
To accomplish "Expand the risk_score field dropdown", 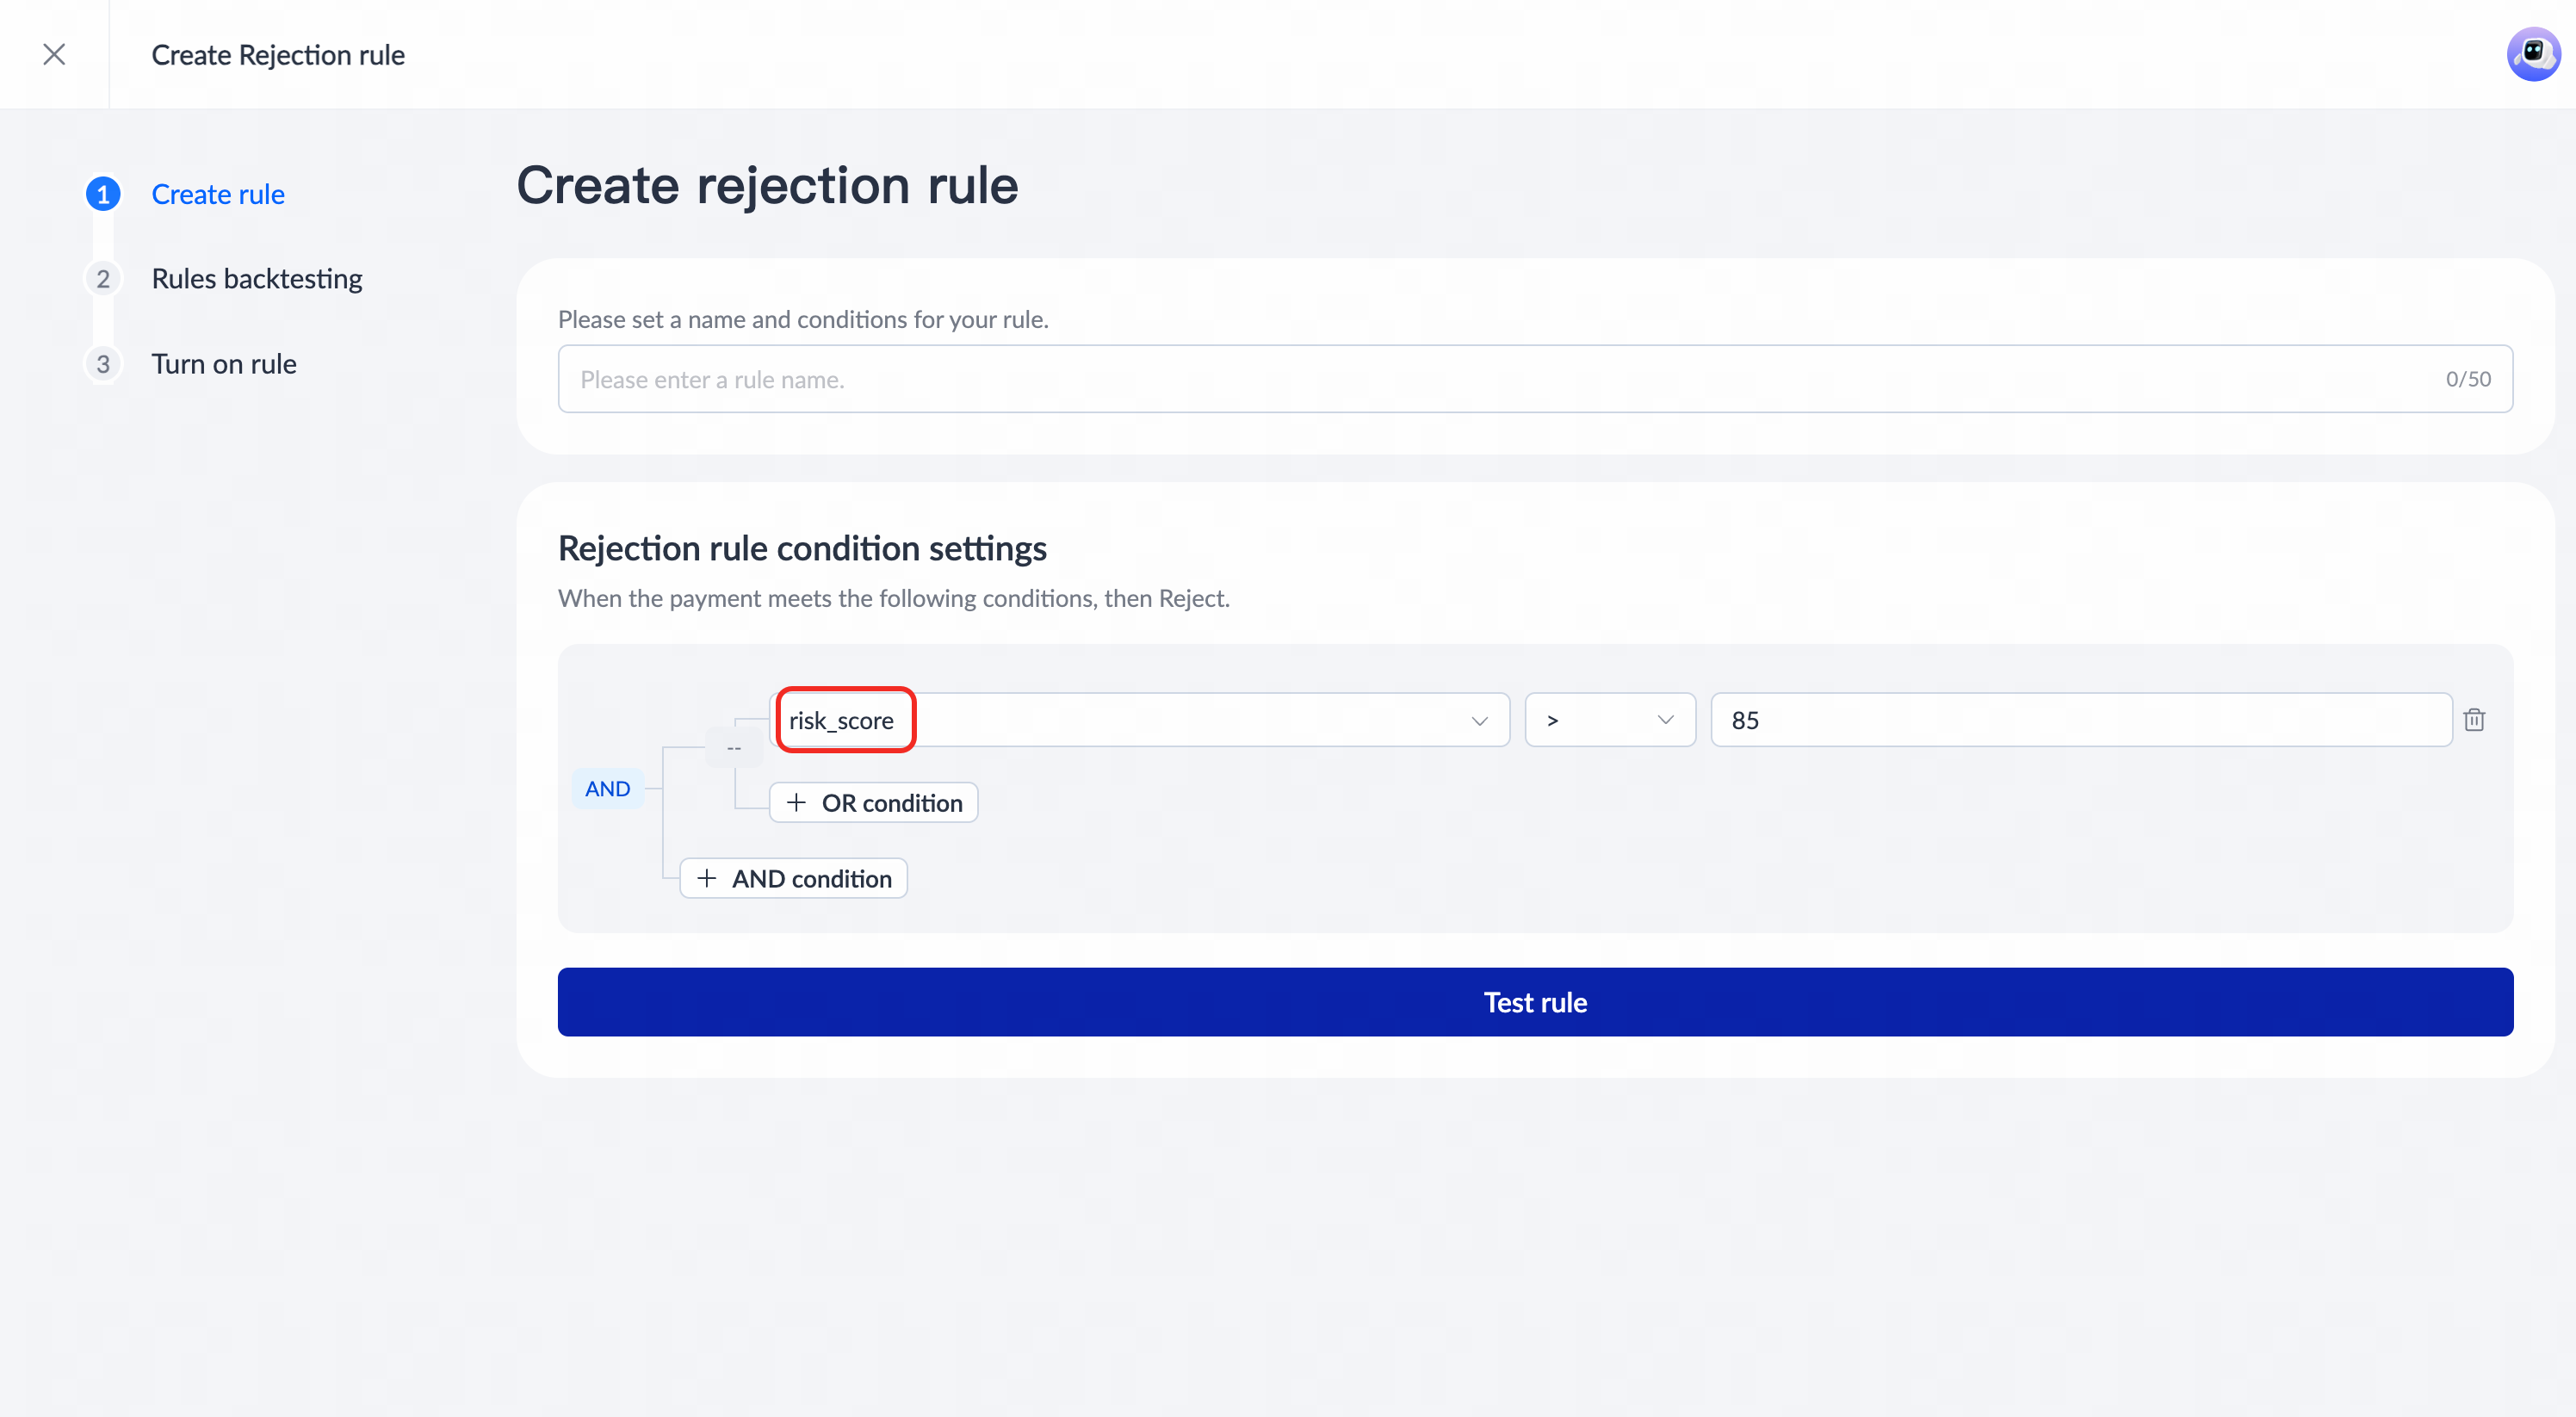I will 1140,720.
